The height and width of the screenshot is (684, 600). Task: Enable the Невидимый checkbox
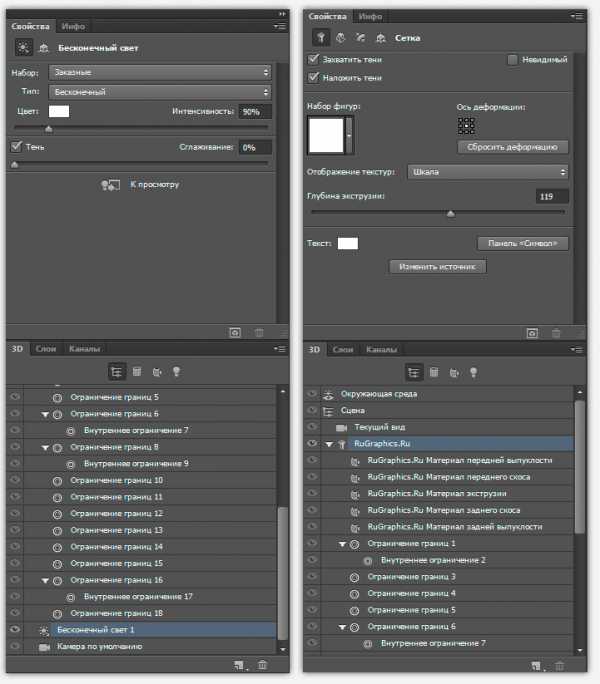pyautogui.click(x=513, y=60)
